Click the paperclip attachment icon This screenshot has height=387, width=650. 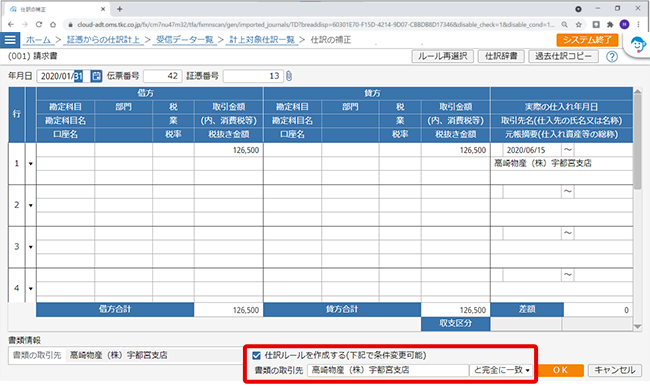tap(289, 76)
